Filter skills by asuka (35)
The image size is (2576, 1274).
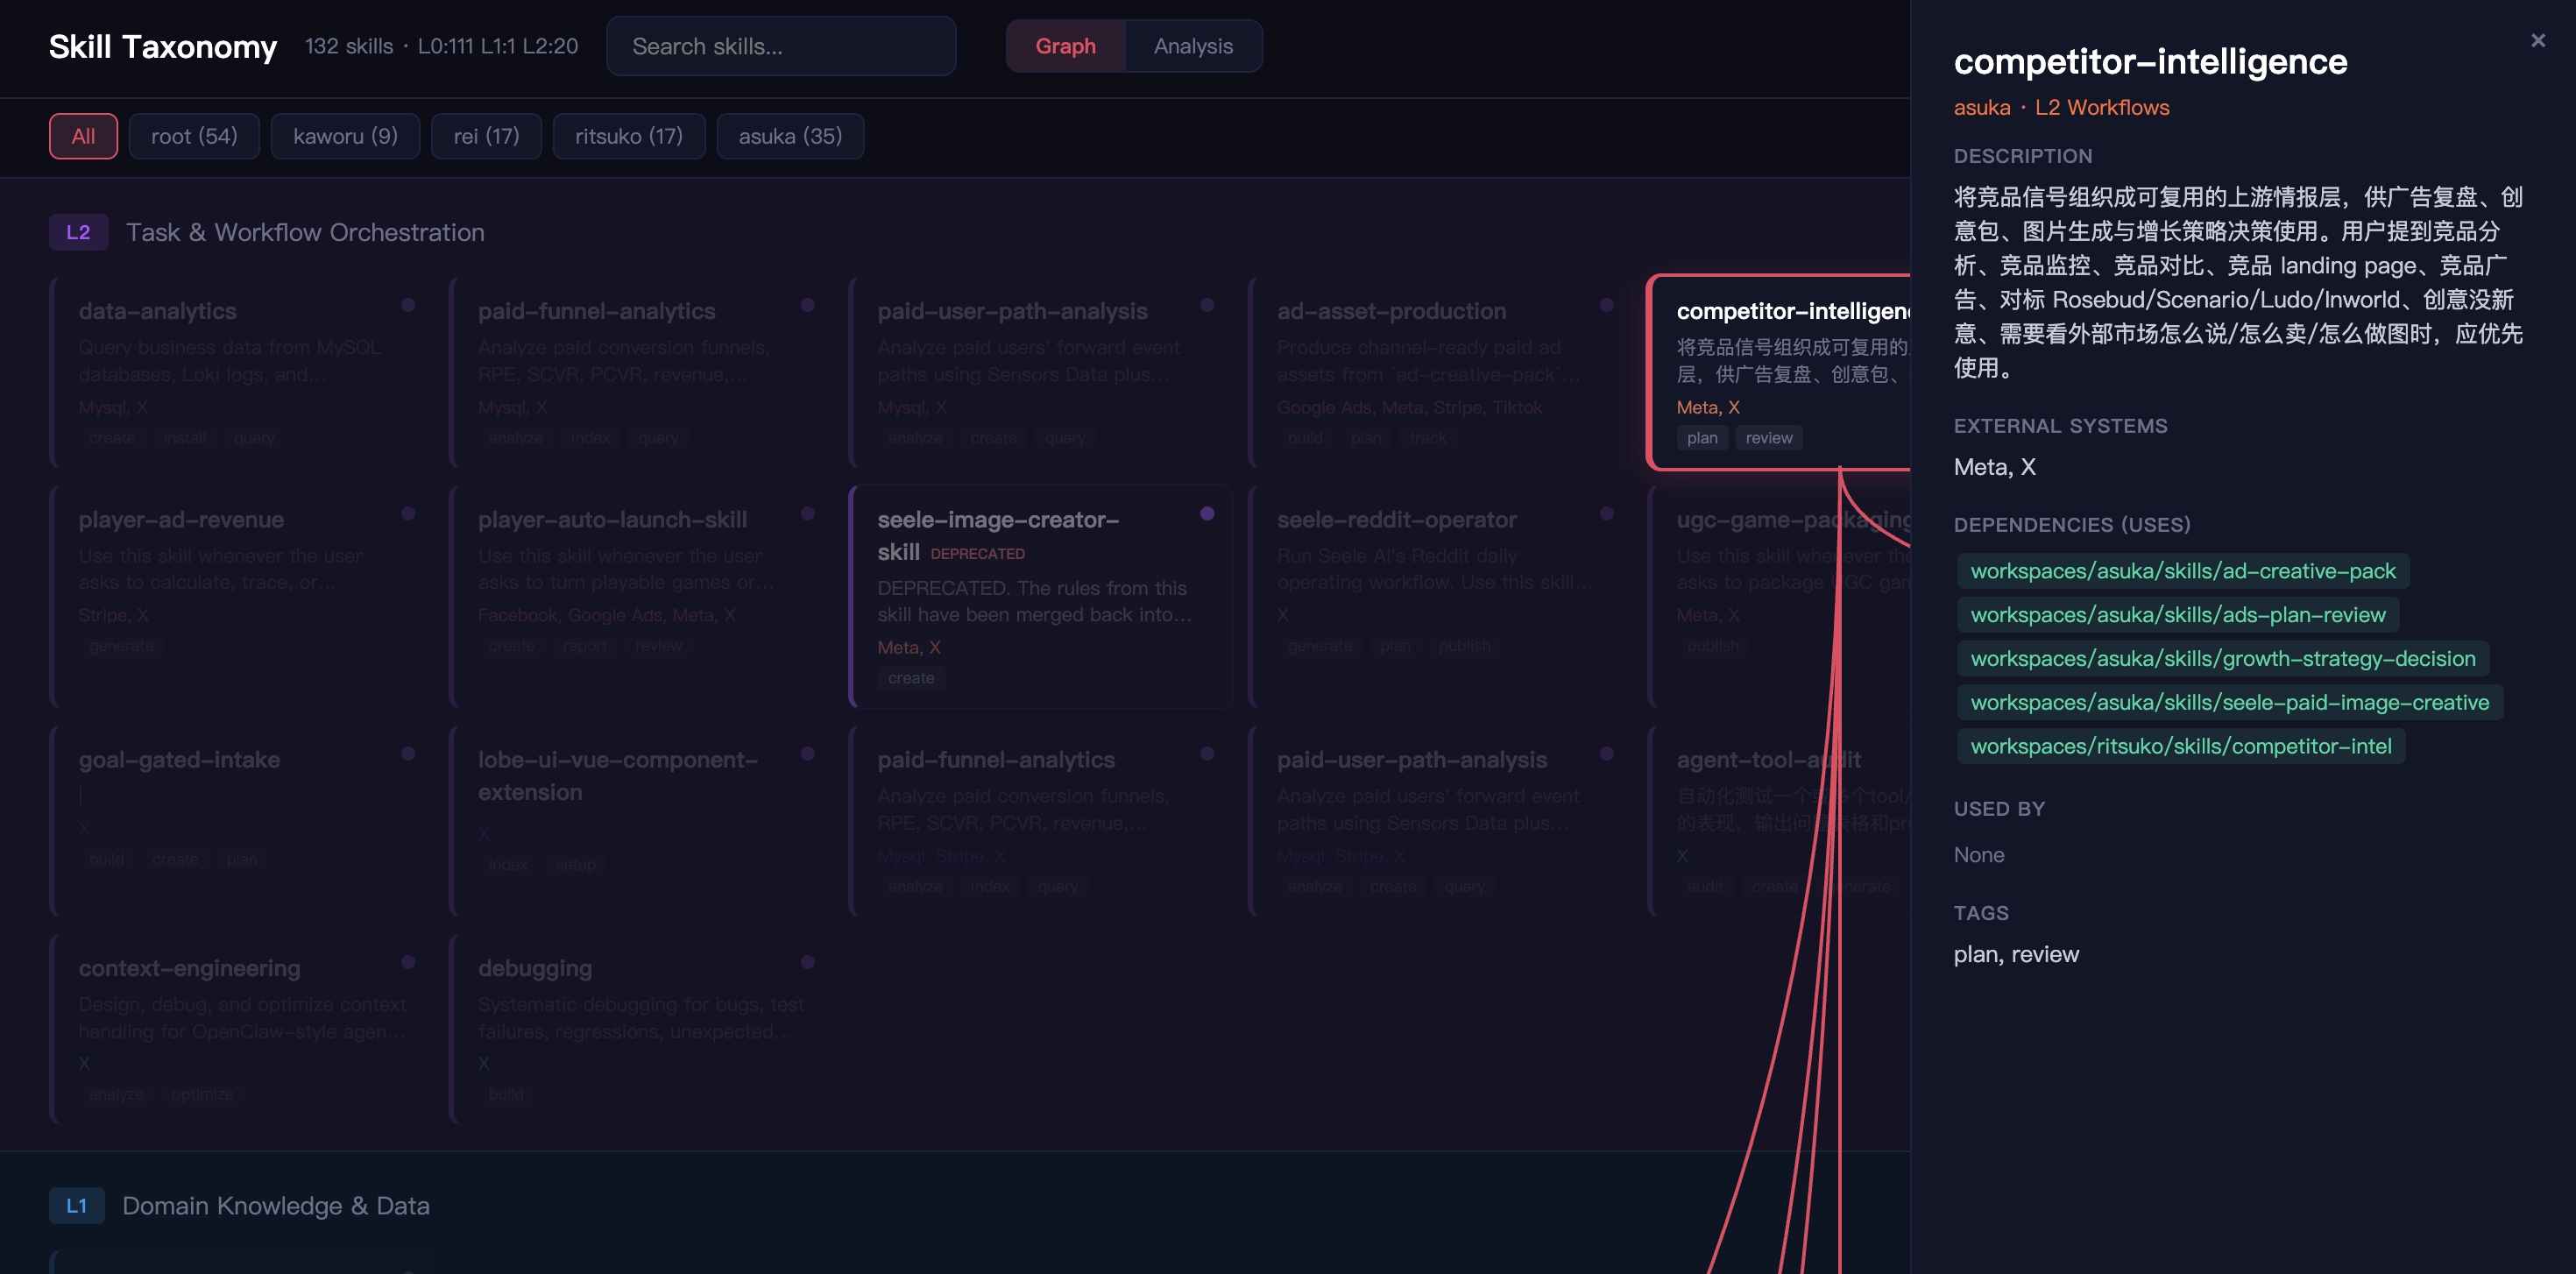pyautogui.click(x=789, y=136)
